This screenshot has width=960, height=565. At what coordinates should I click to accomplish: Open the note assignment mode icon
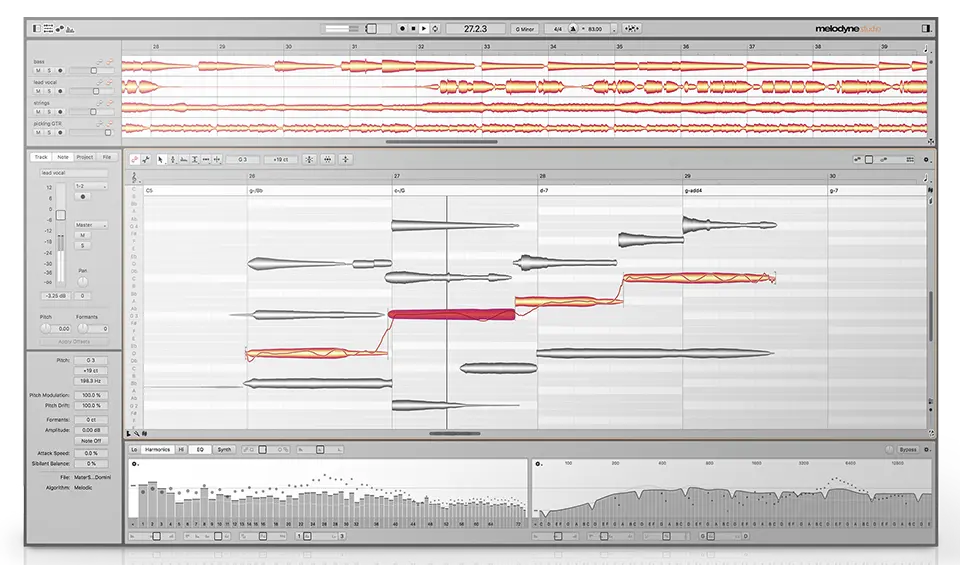pos(59,28)
